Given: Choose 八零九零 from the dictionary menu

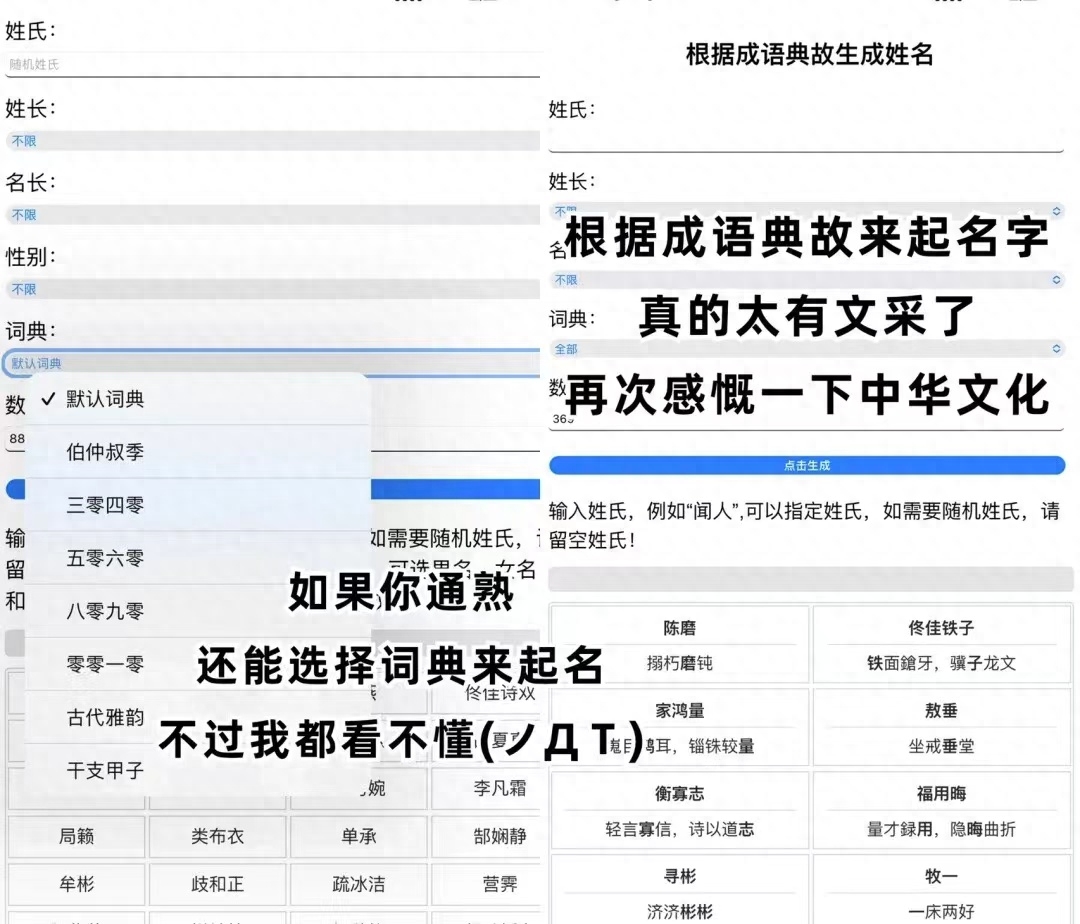Looking at the screenshot, I should click(198, 611).
